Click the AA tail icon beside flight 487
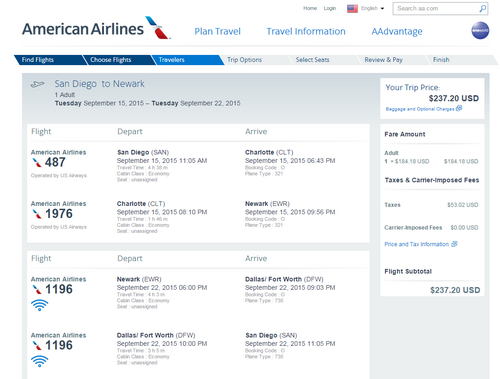This screenshot has width=500, height=379. (37, 162)
